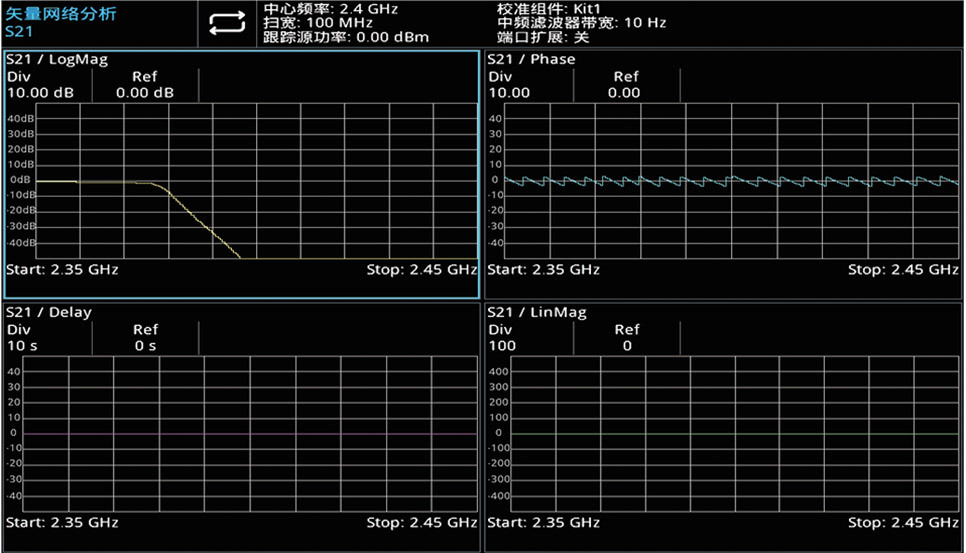Edit the Delay Ref 0 s field
Image resolution: width=966 pixels, height=553 pixels.
coord(145,338)
